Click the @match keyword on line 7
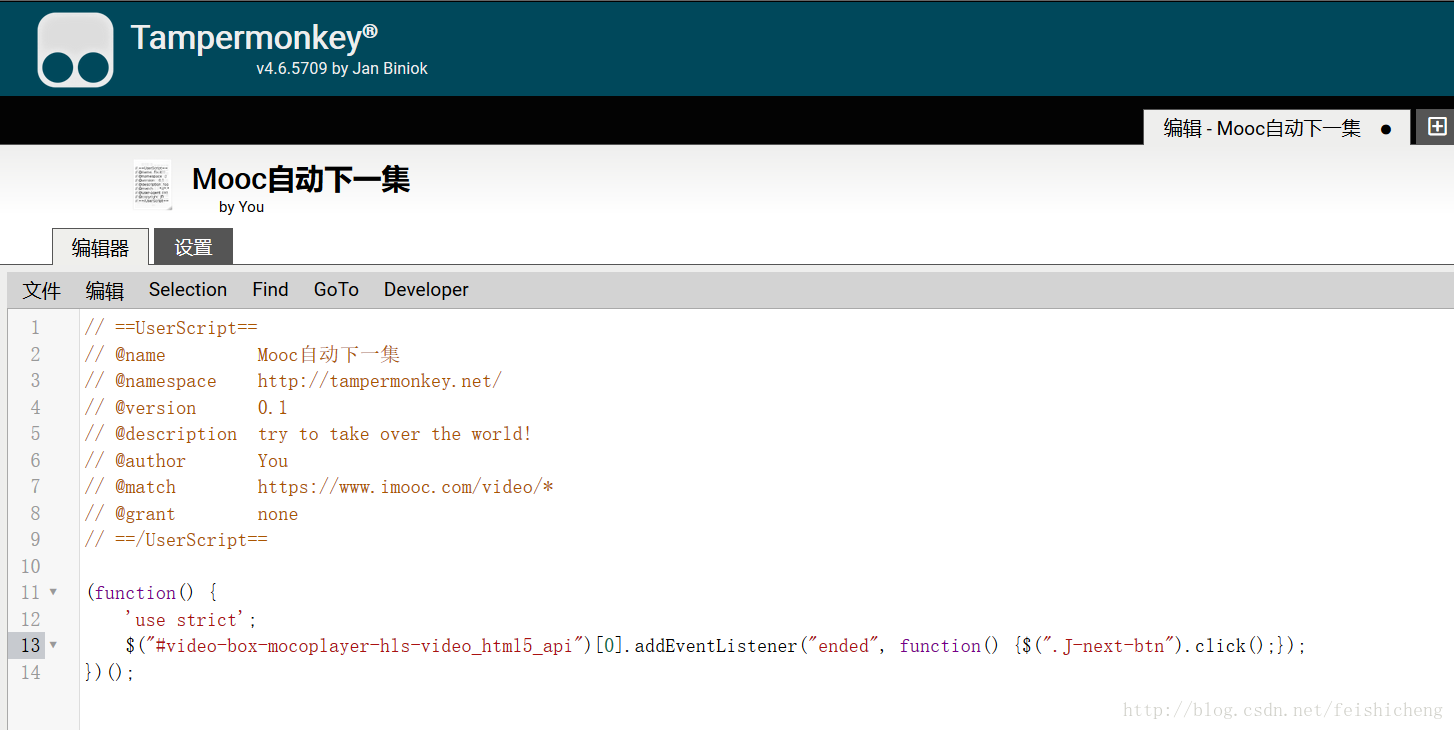This screenshot has height=730, width=1454. (145, 487)
